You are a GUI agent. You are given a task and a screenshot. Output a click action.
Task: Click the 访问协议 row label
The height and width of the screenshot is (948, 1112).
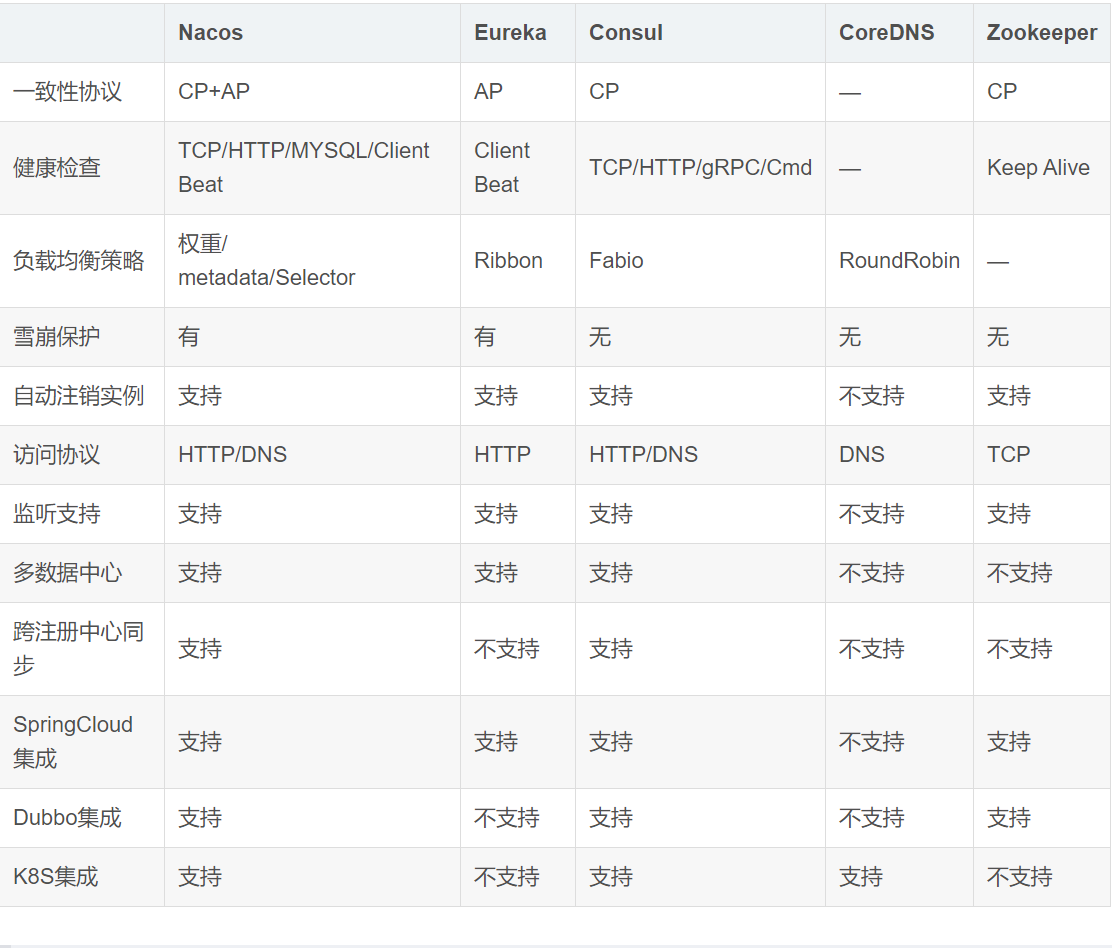point(57,455)
